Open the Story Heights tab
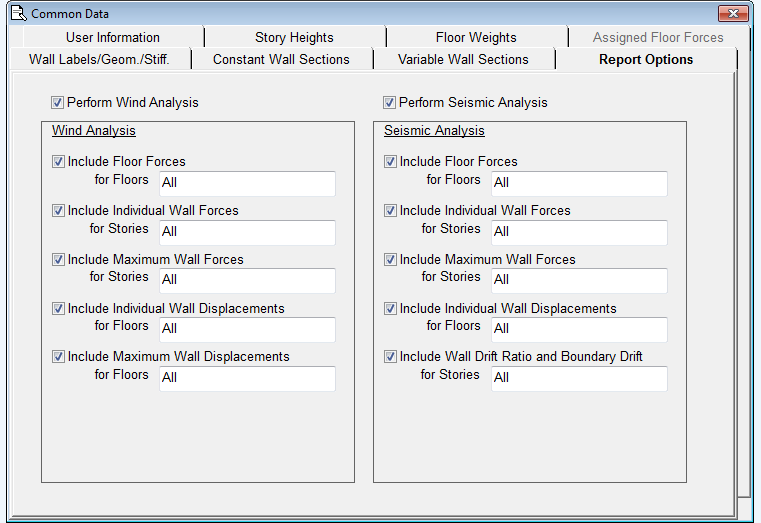The width and height of the screenshot is (761, 523). [x=294, y=37]
